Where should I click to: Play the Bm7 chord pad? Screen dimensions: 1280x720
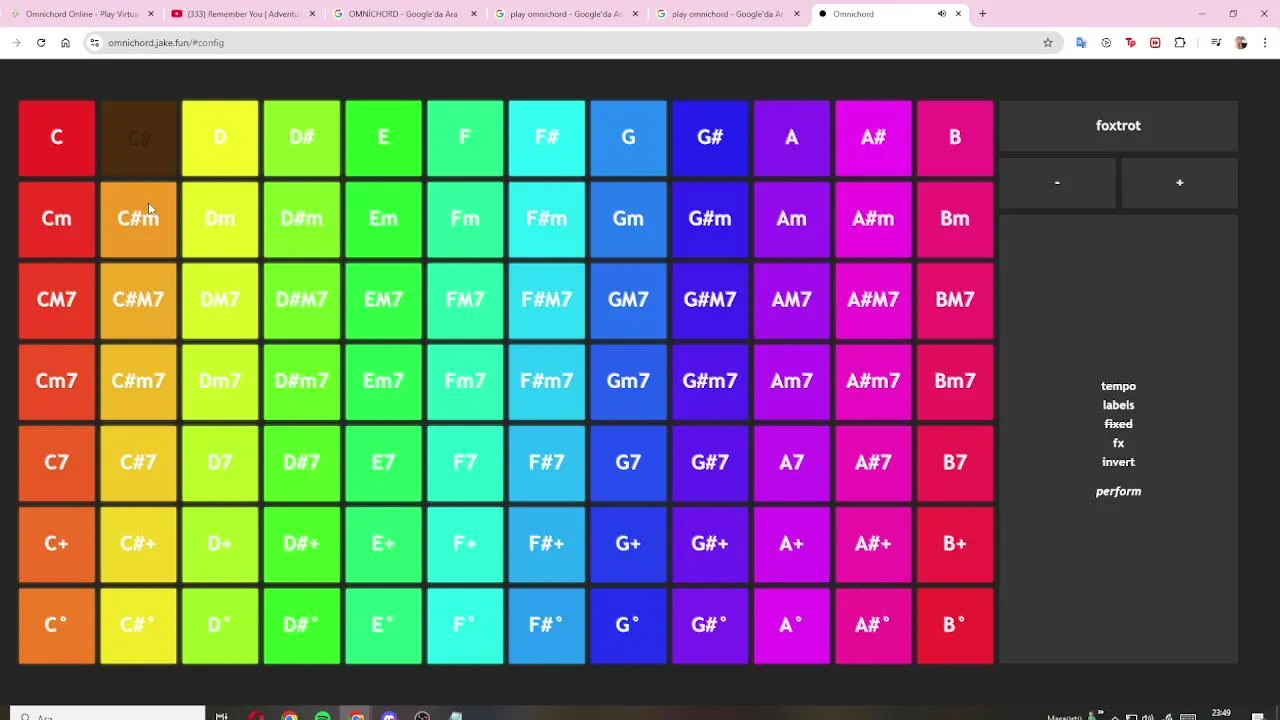(x=955, y=381)
